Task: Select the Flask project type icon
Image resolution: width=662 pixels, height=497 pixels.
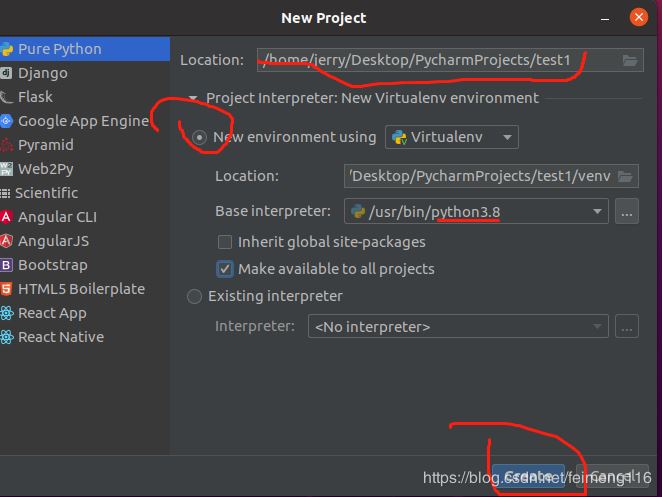Action: (7, 97)
